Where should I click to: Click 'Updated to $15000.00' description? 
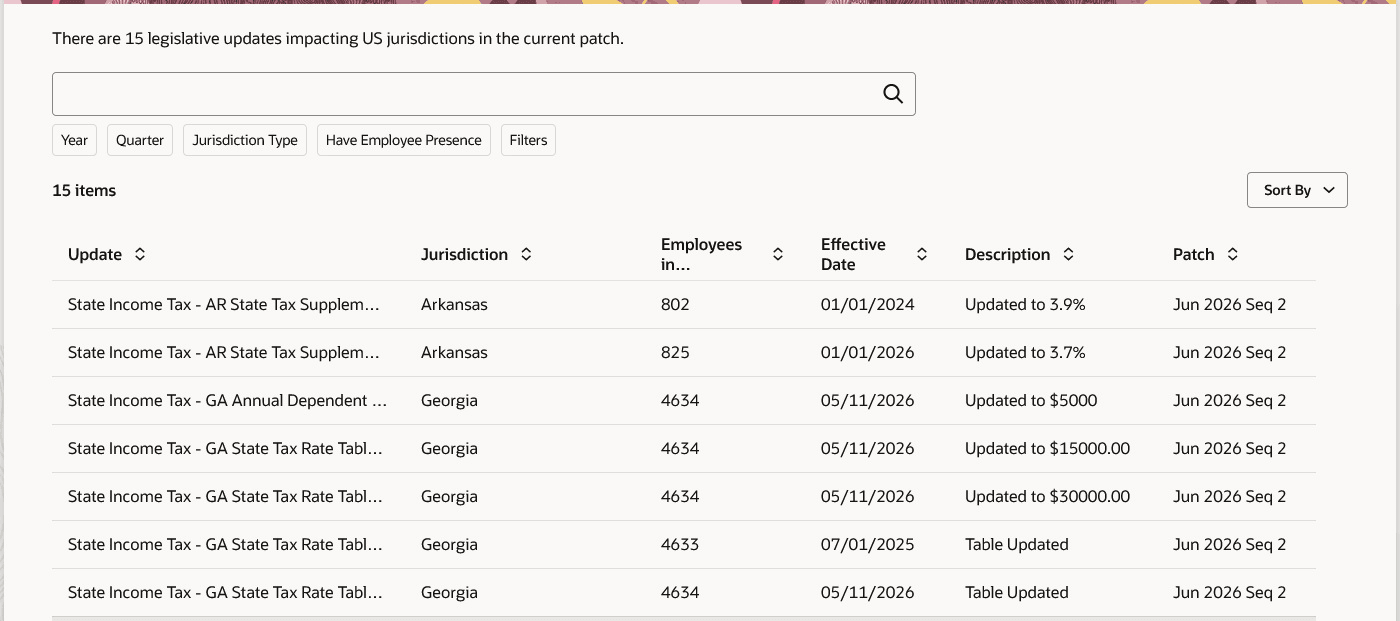pyautogui.click(x=1047, y=448)
